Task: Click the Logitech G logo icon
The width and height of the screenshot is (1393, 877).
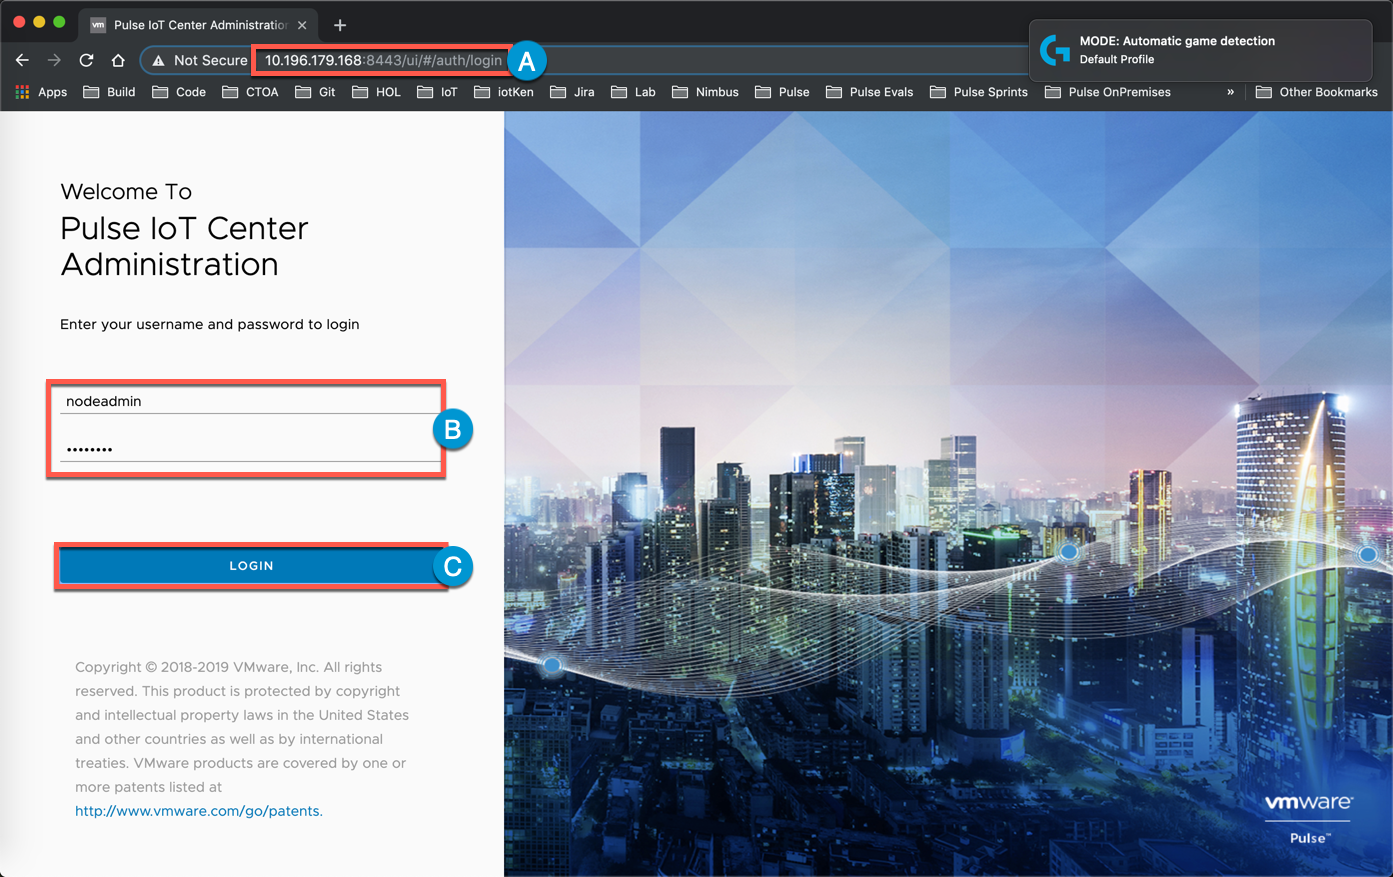Action: [1054, 50]
